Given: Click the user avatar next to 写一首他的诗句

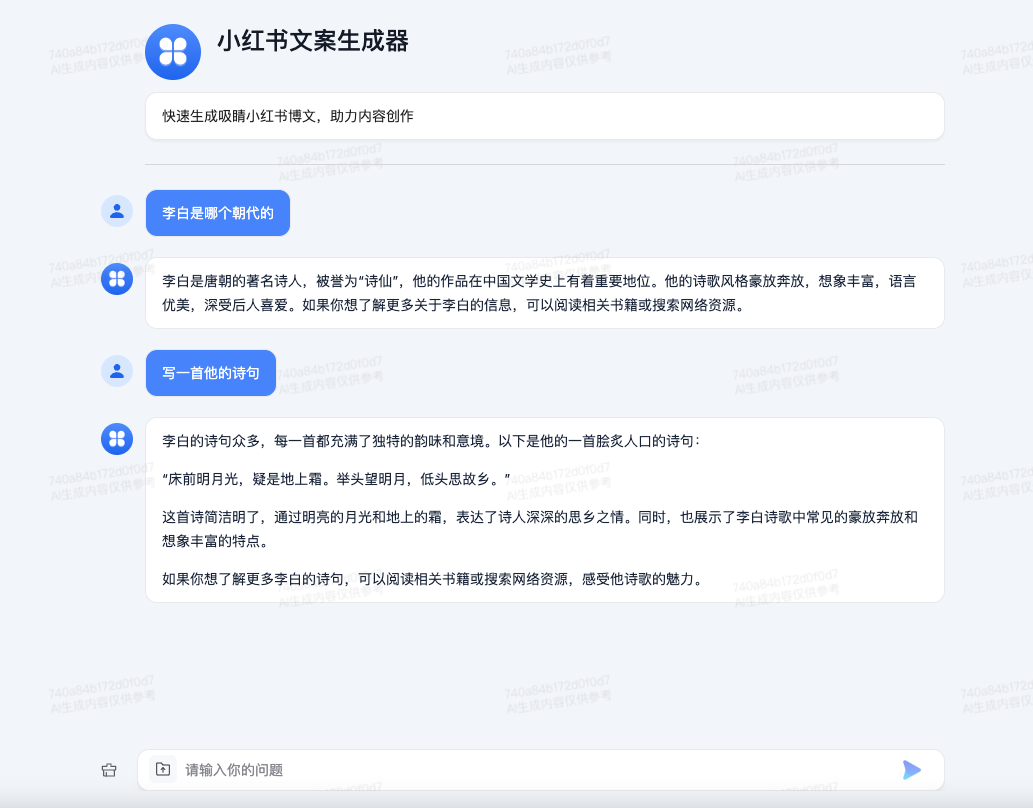Looking at the screenshot, I should [117, 371].
